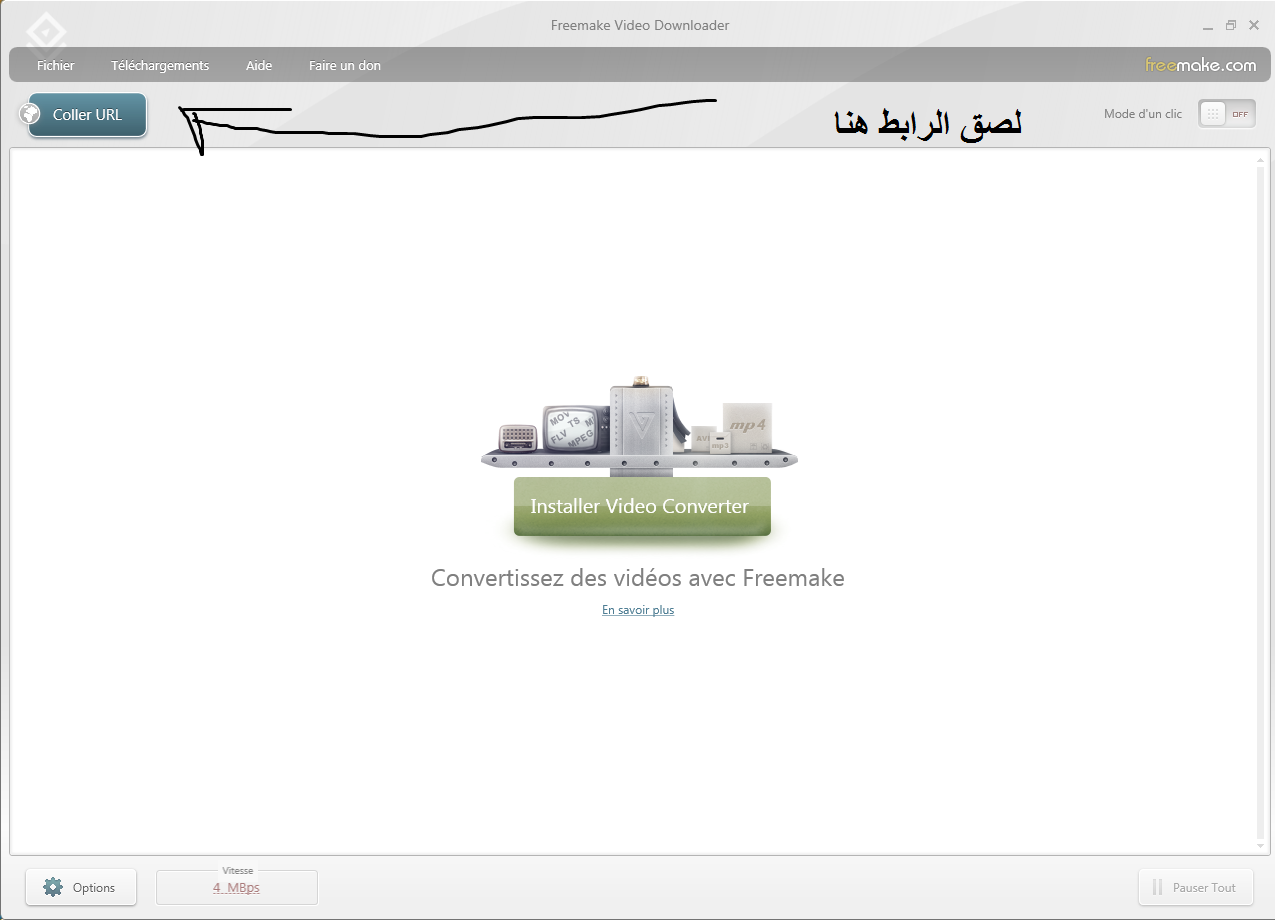Screen dimensions: 1275x920
Task: Open the En savoir plus link
Action: point(638,610)
